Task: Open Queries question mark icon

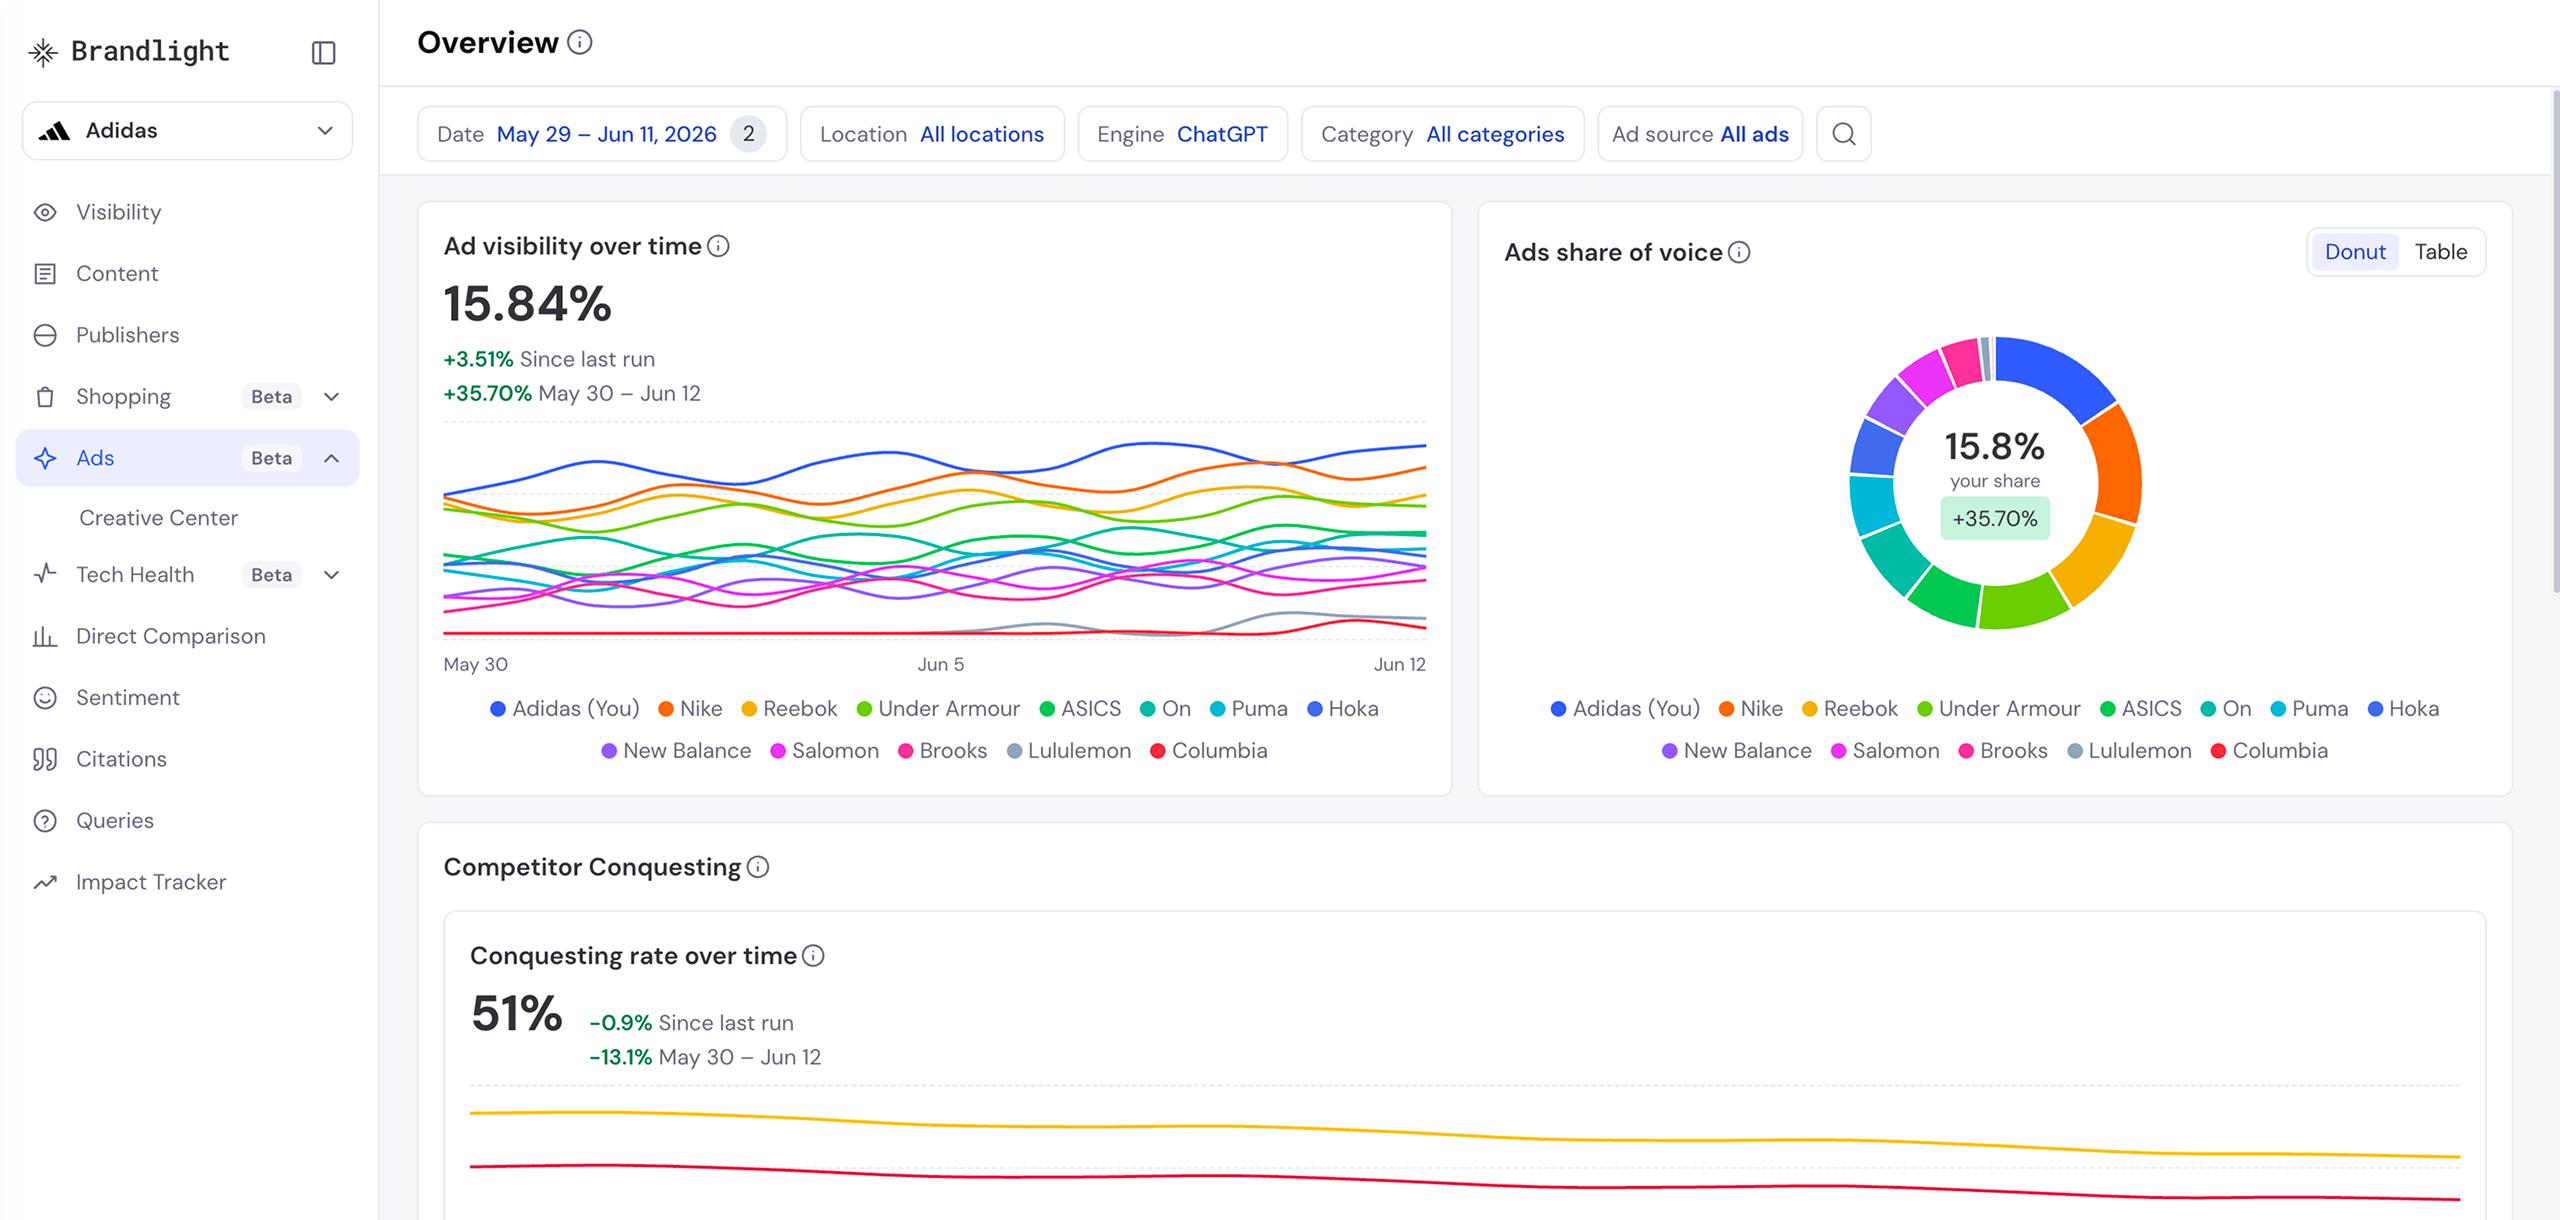Action: (x=45, y=821)
